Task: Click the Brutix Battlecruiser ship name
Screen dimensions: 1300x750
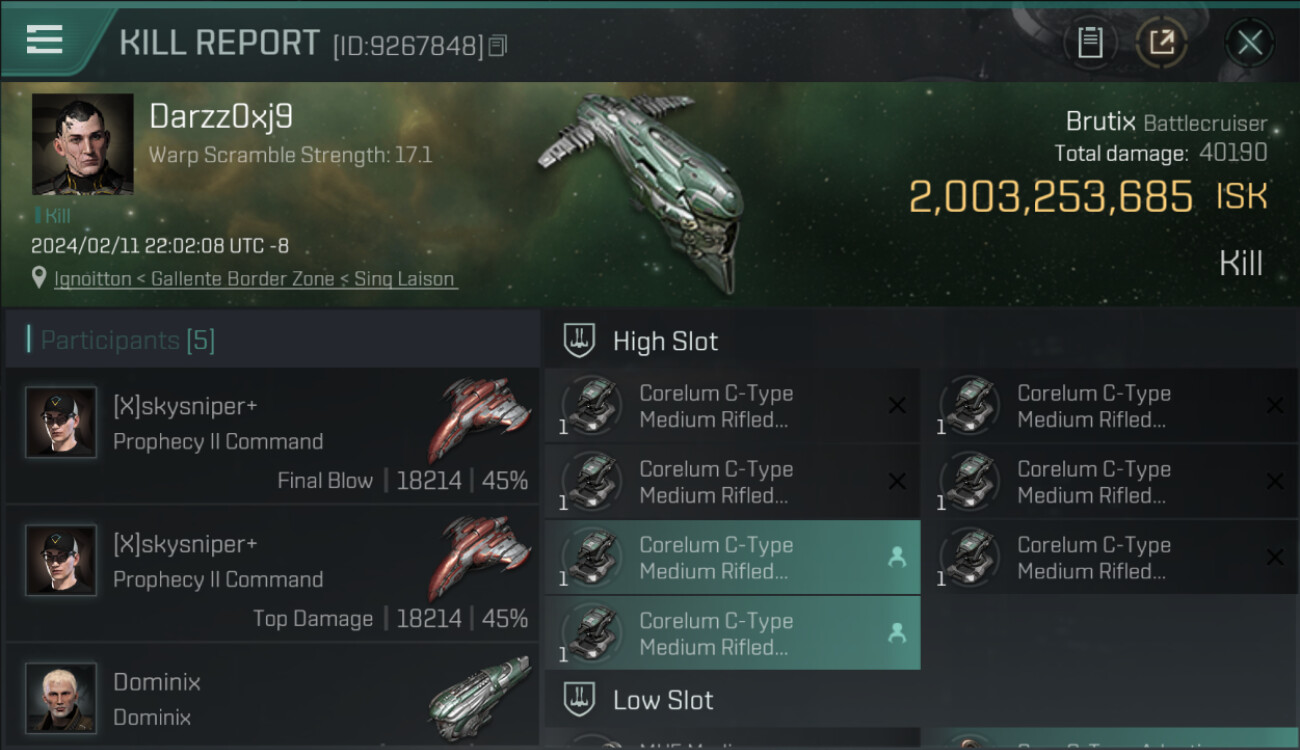Action: (x=1166, y=123)
